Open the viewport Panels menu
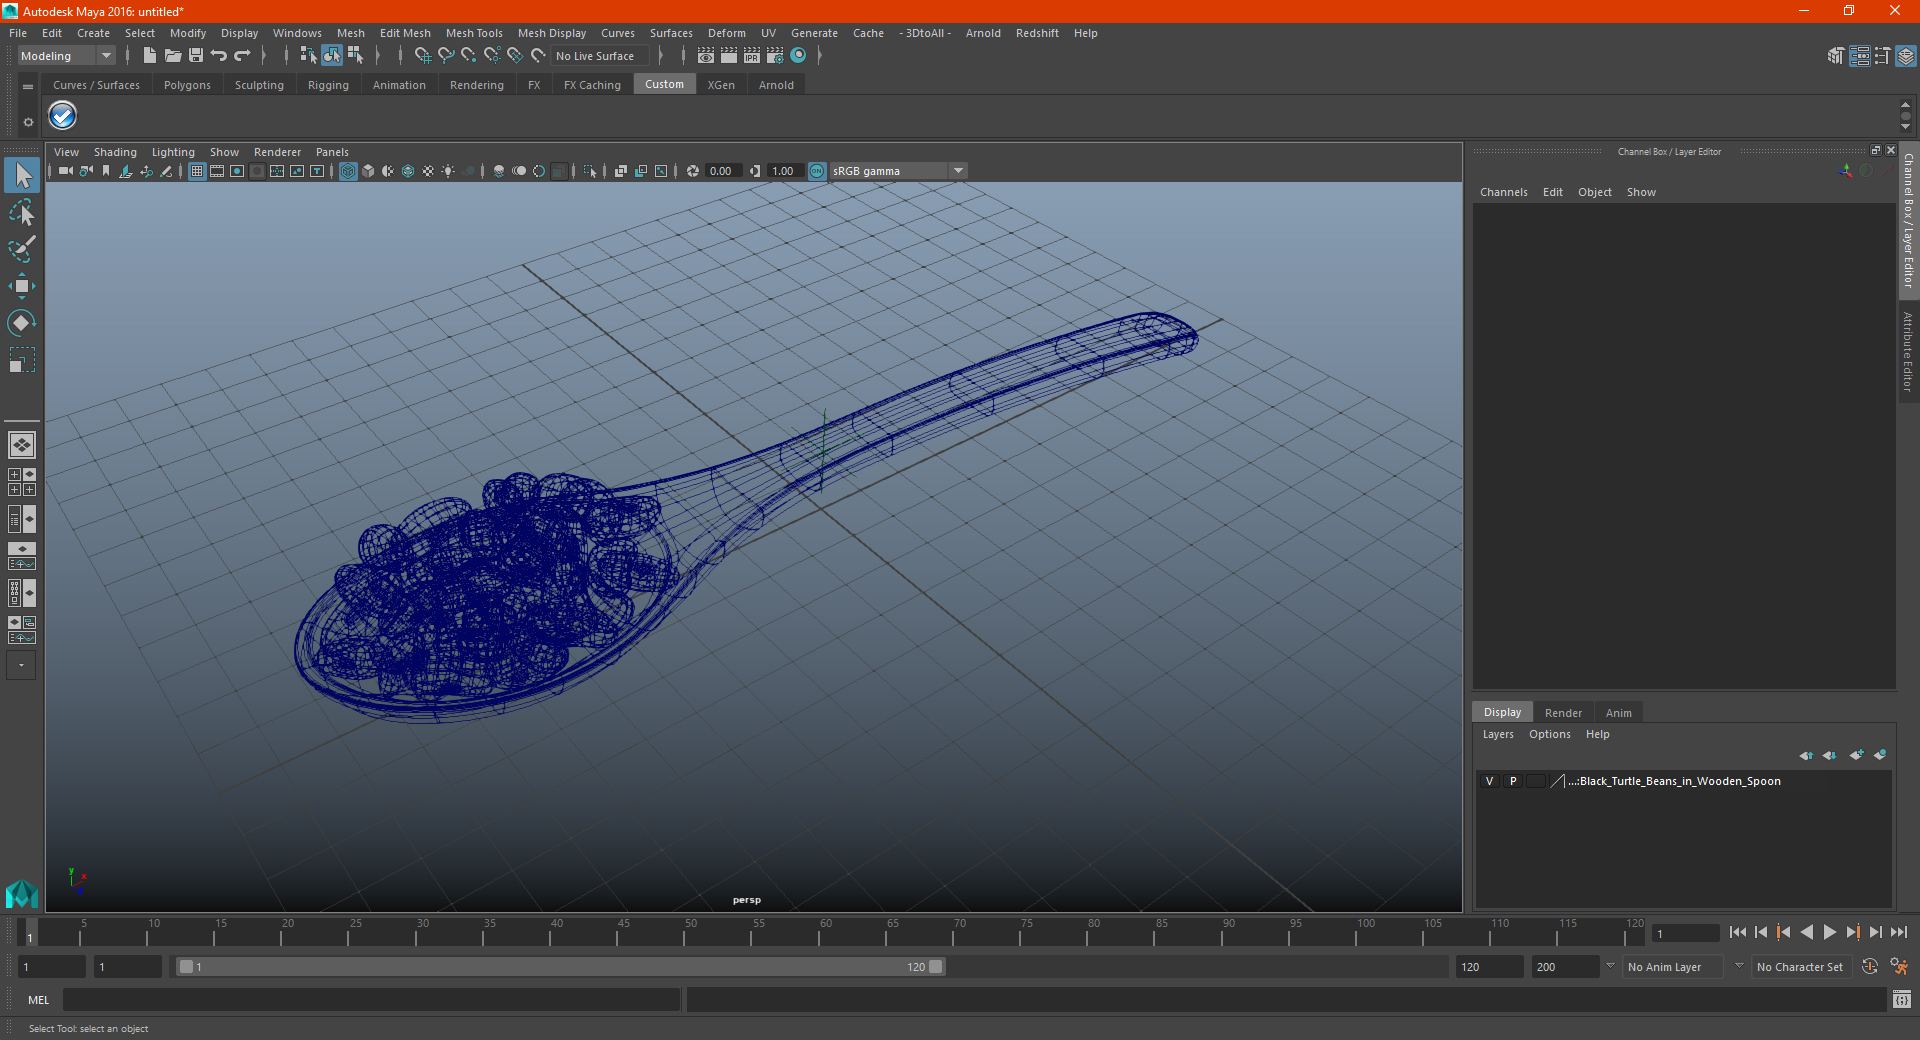Screen dimensions: 1920x1040 (x=332, y=152)
